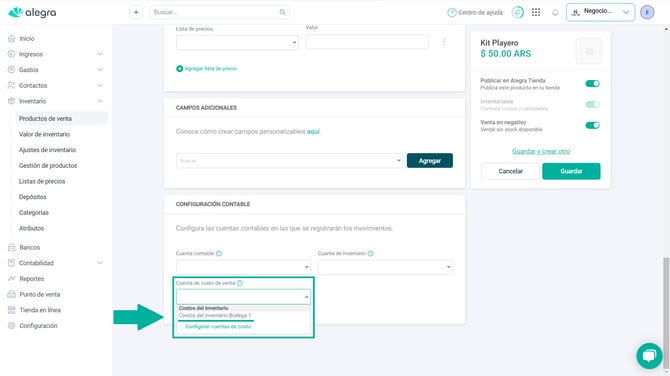Image resolution: width=670 pixels, height=376 pixels.
Task: Open the price list row options menu
Action: [444, 42]
